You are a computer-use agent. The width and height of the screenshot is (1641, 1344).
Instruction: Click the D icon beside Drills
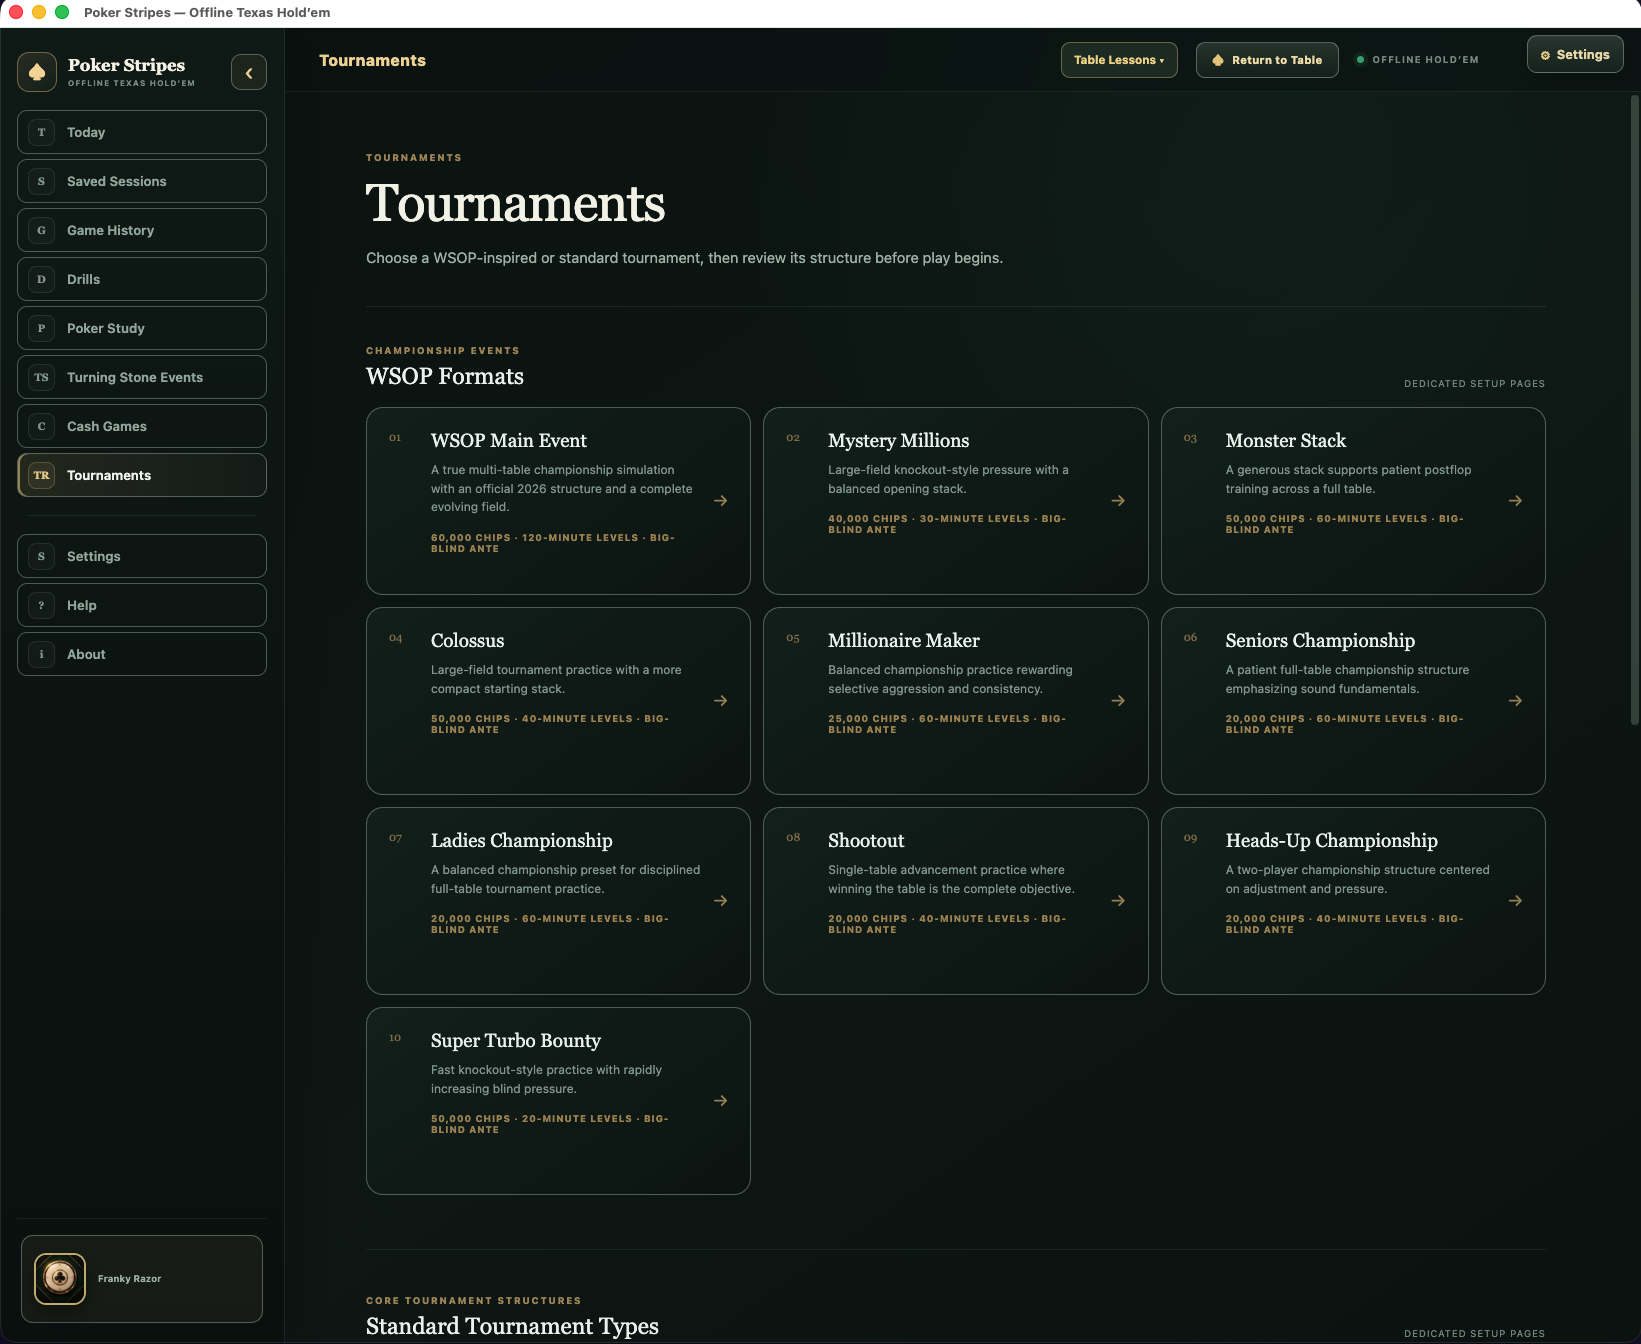41,279
